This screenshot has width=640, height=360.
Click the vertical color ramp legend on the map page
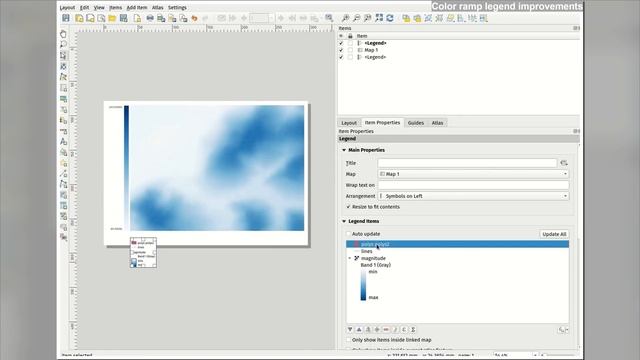tap(127, 168)
